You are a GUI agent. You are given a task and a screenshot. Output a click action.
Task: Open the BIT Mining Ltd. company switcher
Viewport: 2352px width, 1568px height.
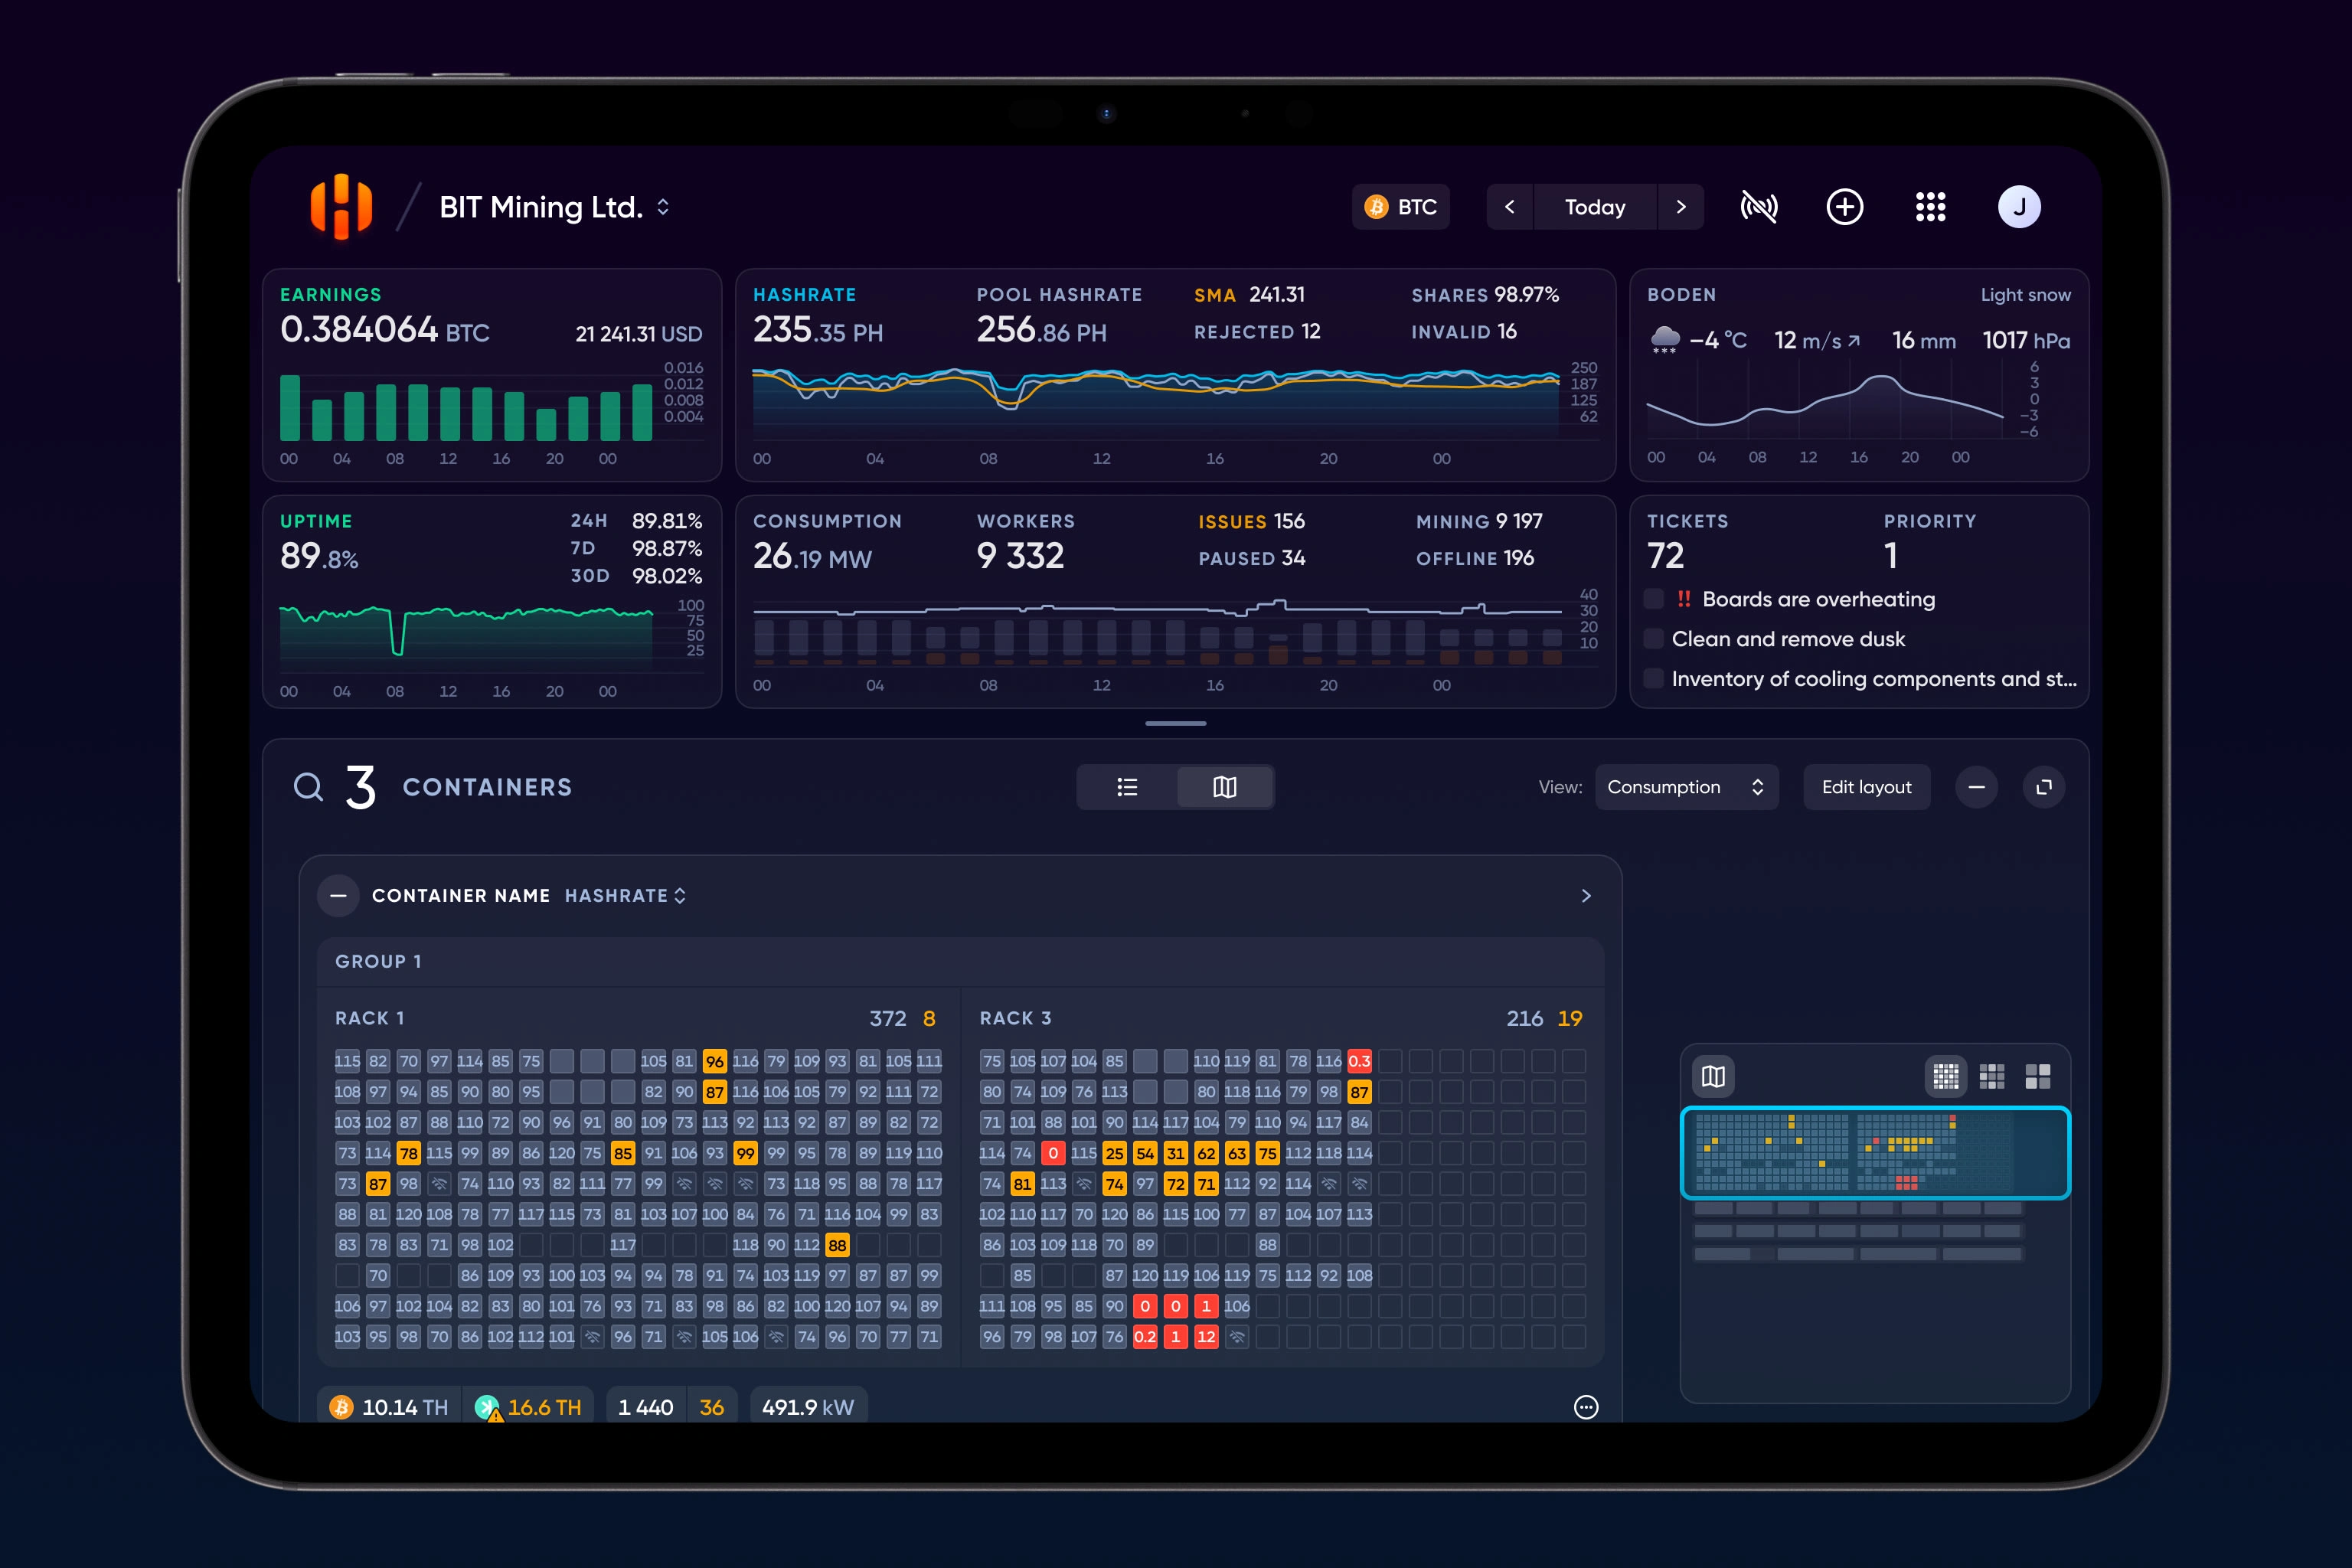pos(554,207)
